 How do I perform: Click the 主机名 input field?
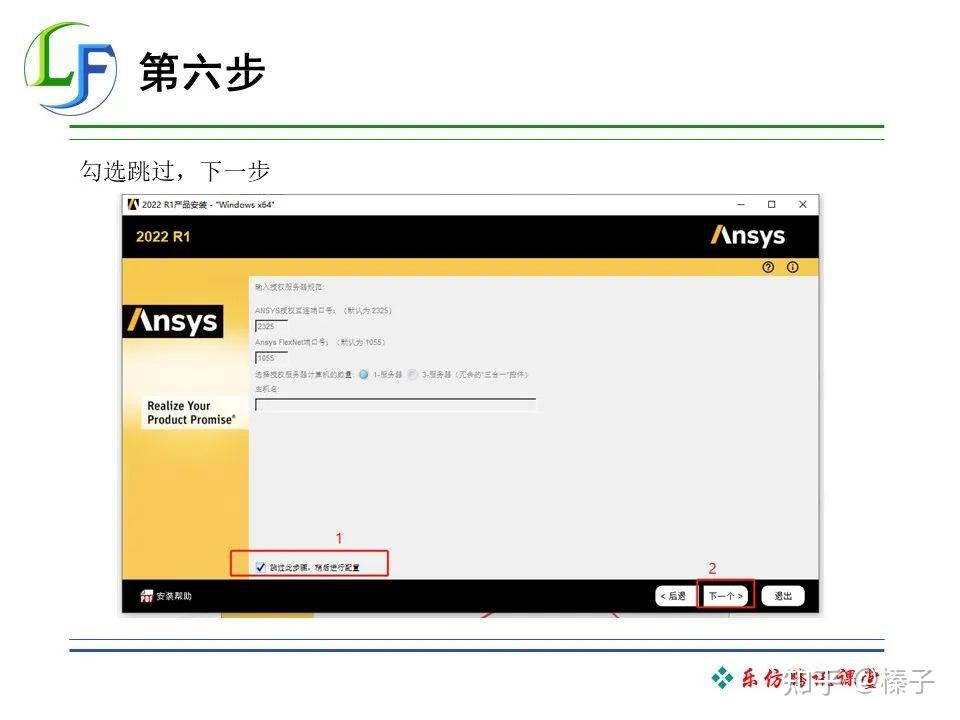[395, 404]
